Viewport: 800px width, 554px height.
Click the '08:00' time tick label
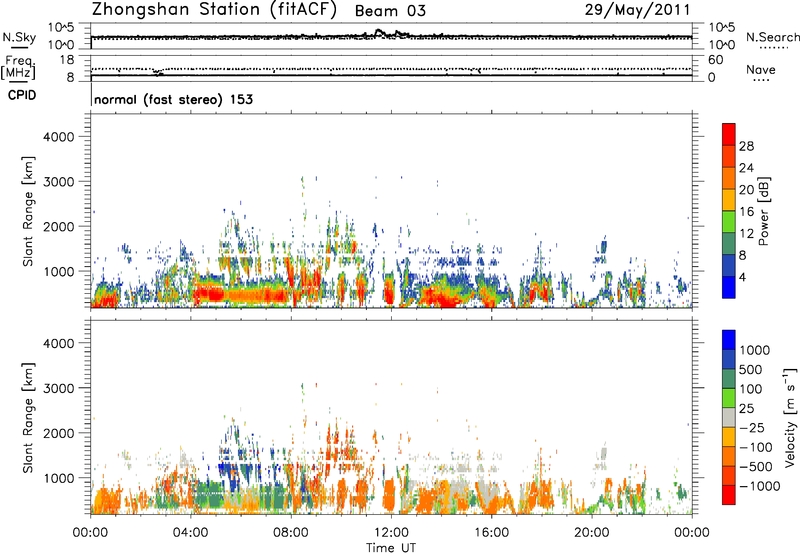[x=291, y=533]
